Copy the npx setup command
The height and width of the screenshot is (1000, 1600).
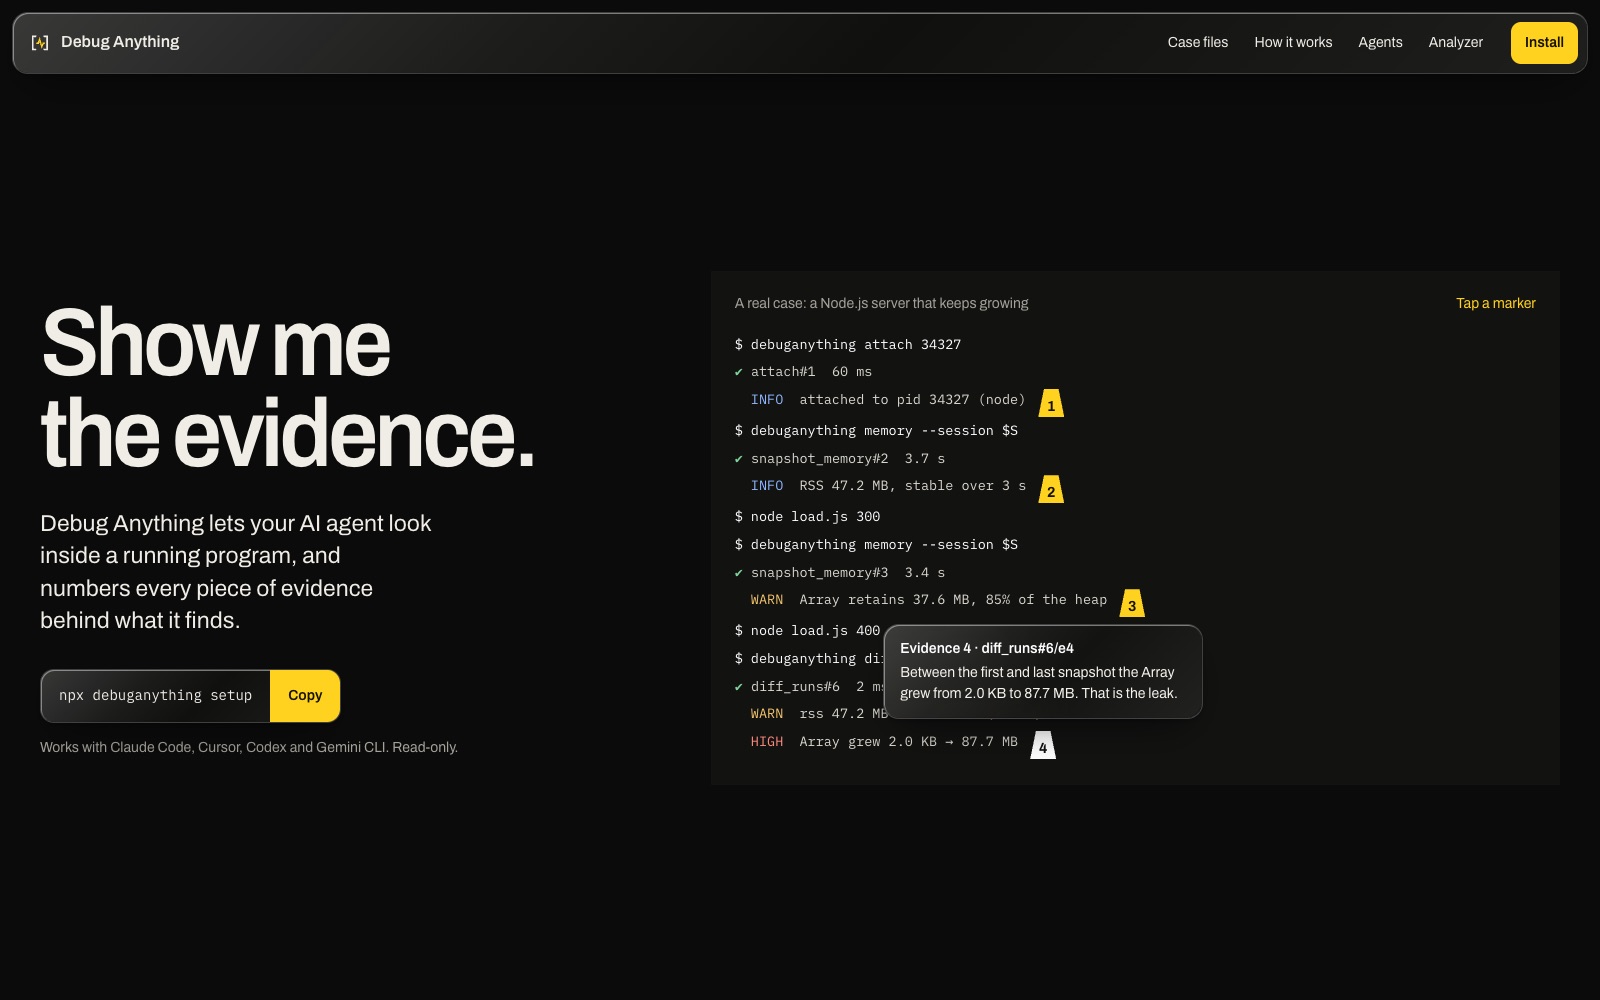click(305, 696)
